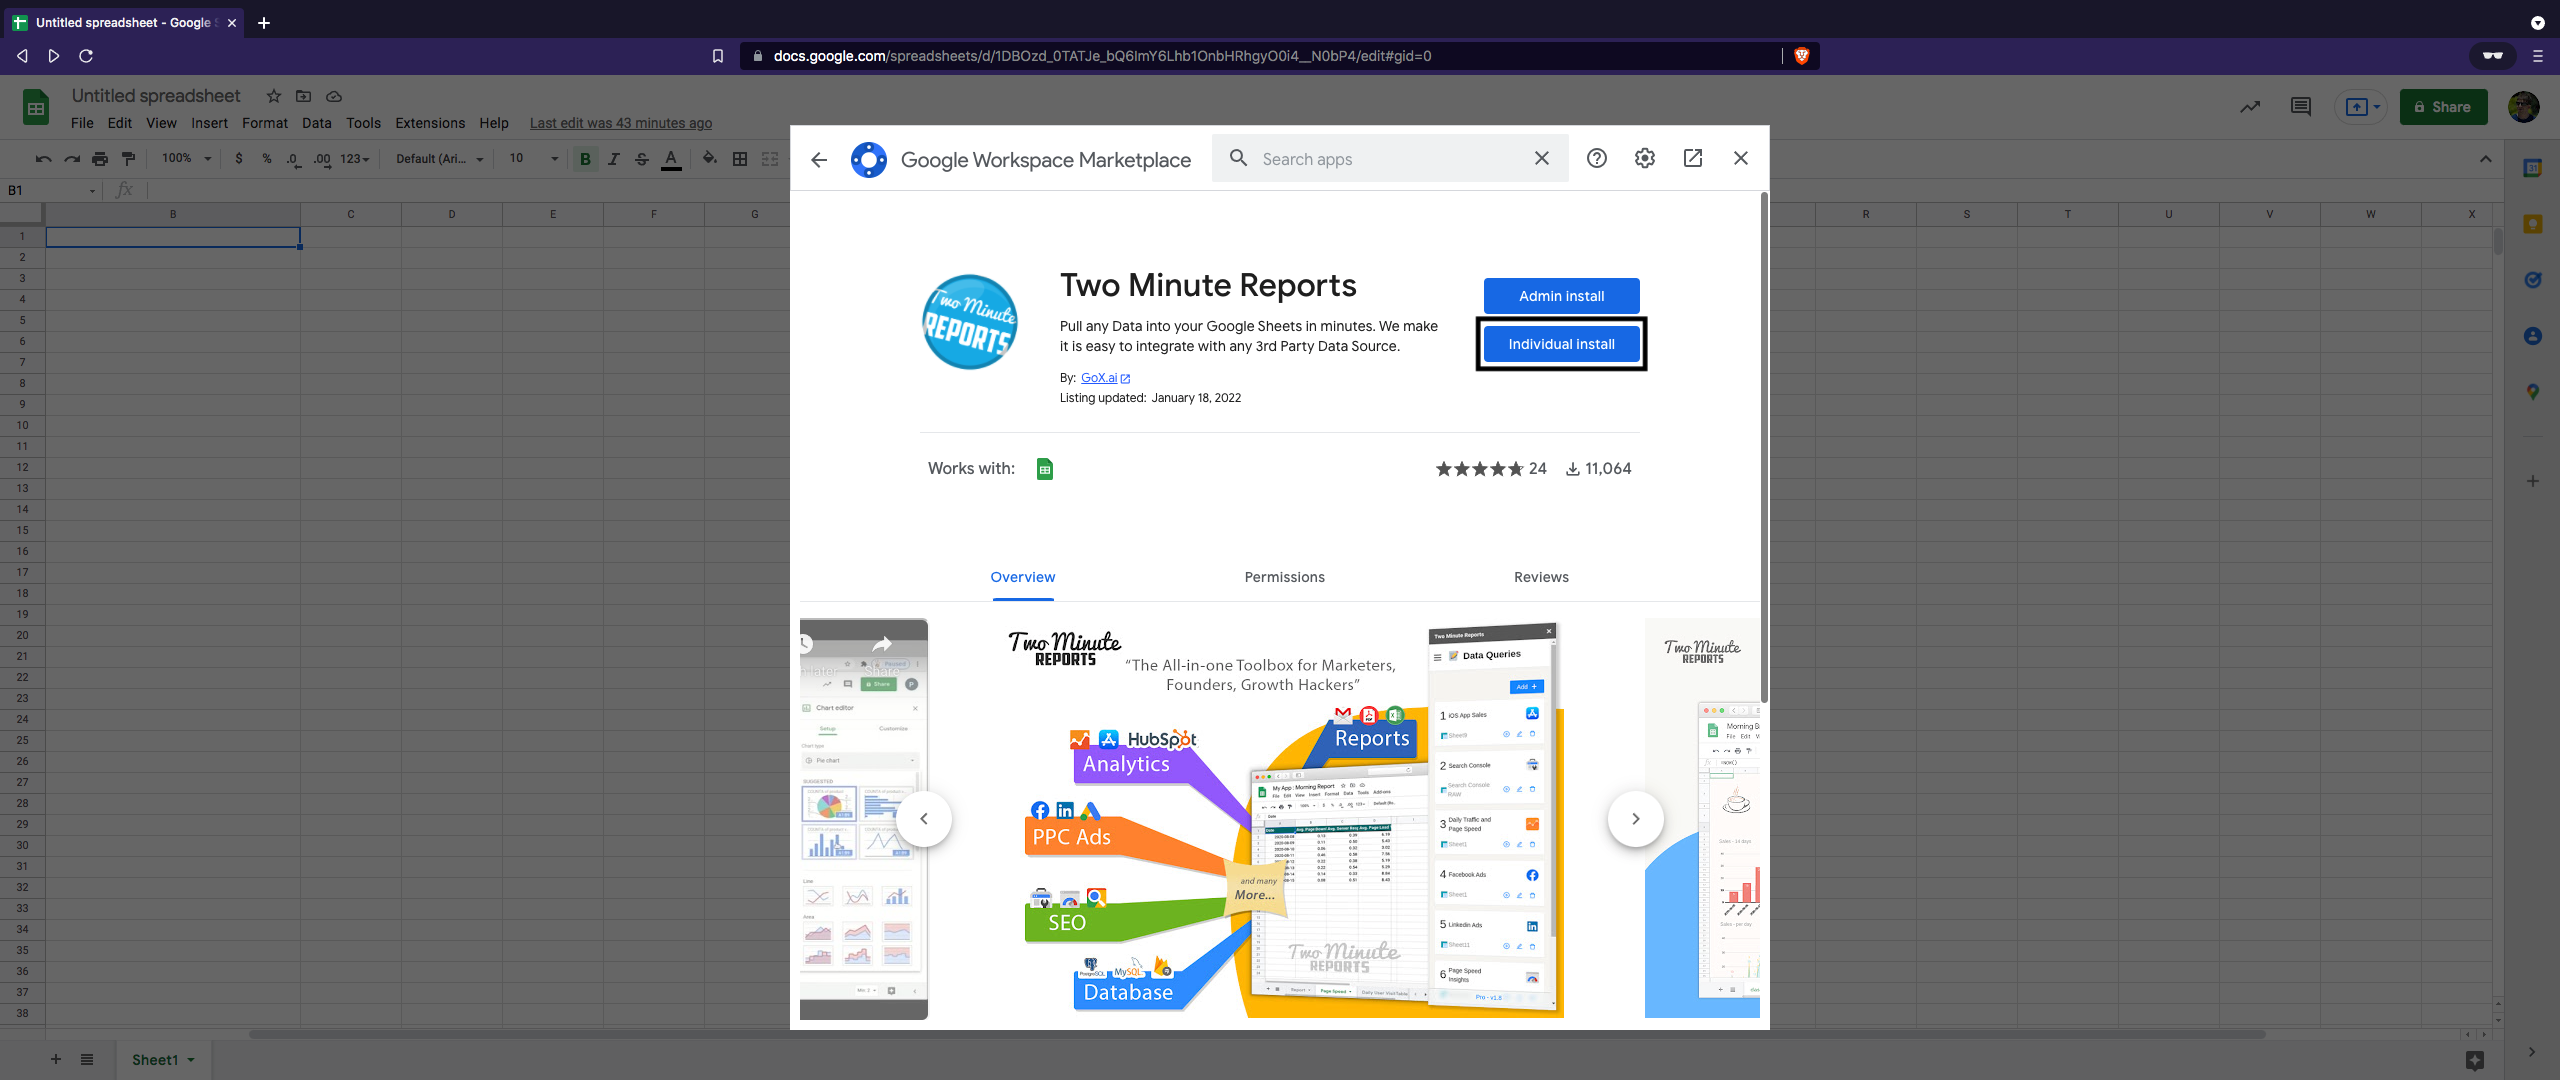Open the Sheet1 tab options arrow
The height and width of the screenshot is (1080, 2560).
(x=191, y=1060)
